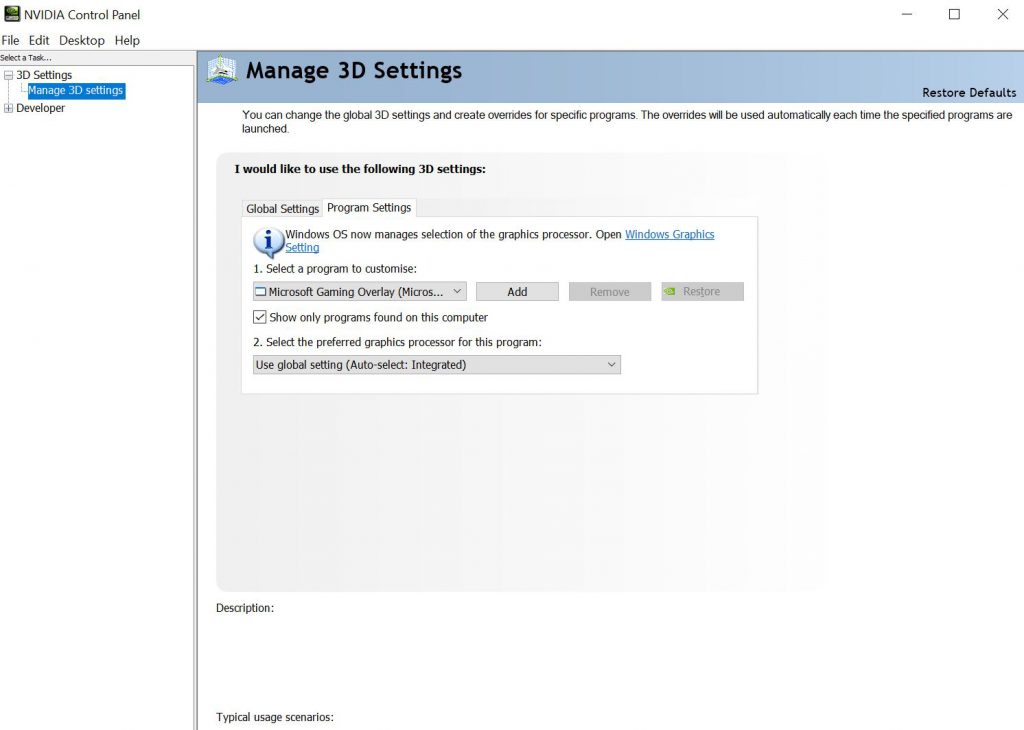Open the Desktop menu
The image size is (1024, 730).
point(82,40)
